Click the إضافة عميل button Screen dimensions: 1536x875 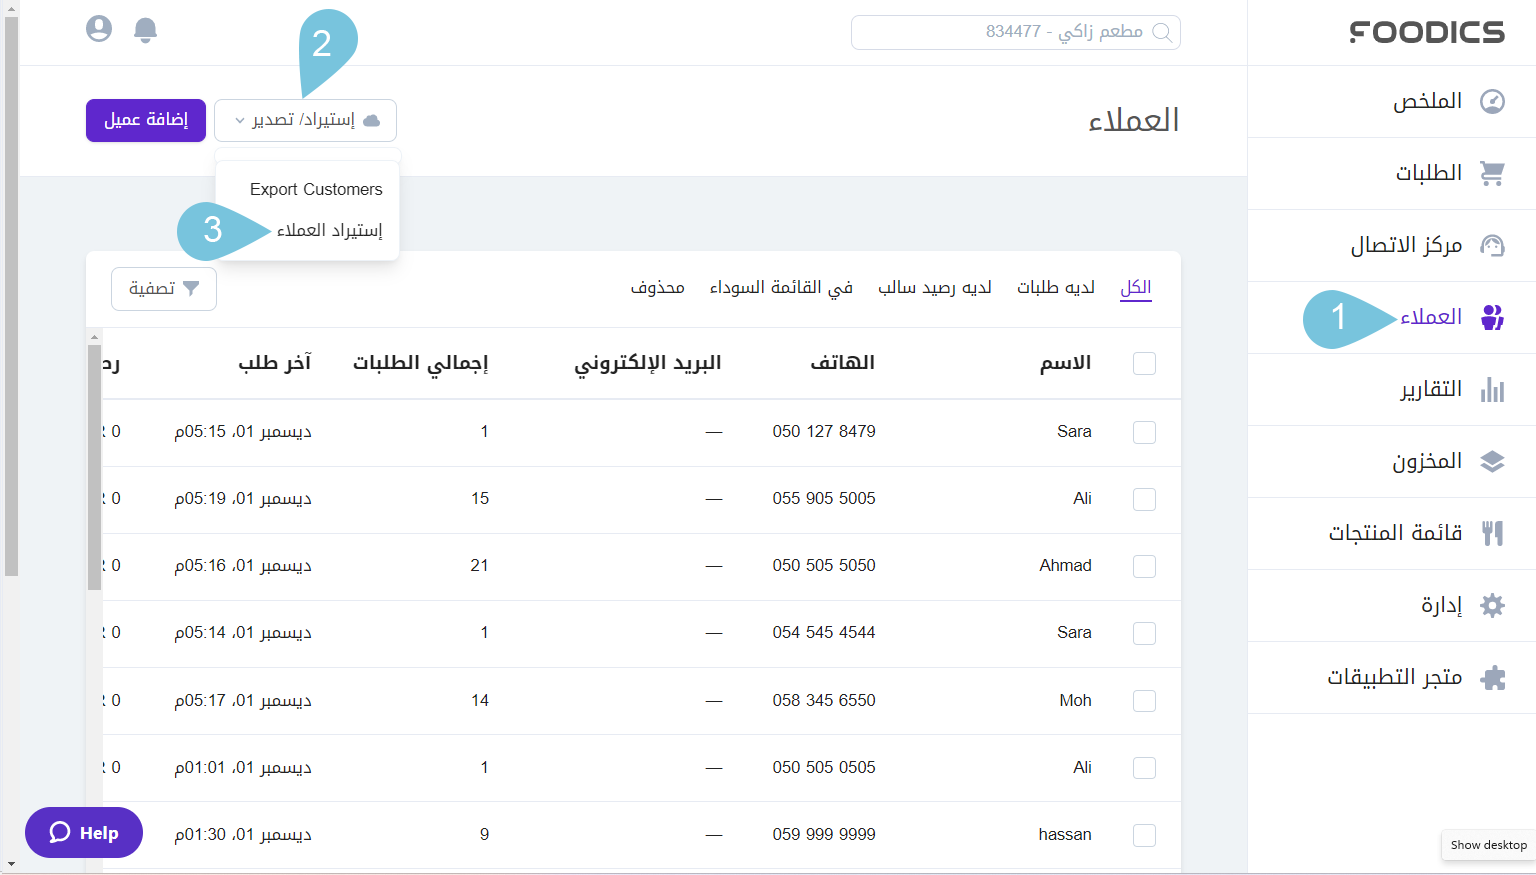(x=145, y=120)
